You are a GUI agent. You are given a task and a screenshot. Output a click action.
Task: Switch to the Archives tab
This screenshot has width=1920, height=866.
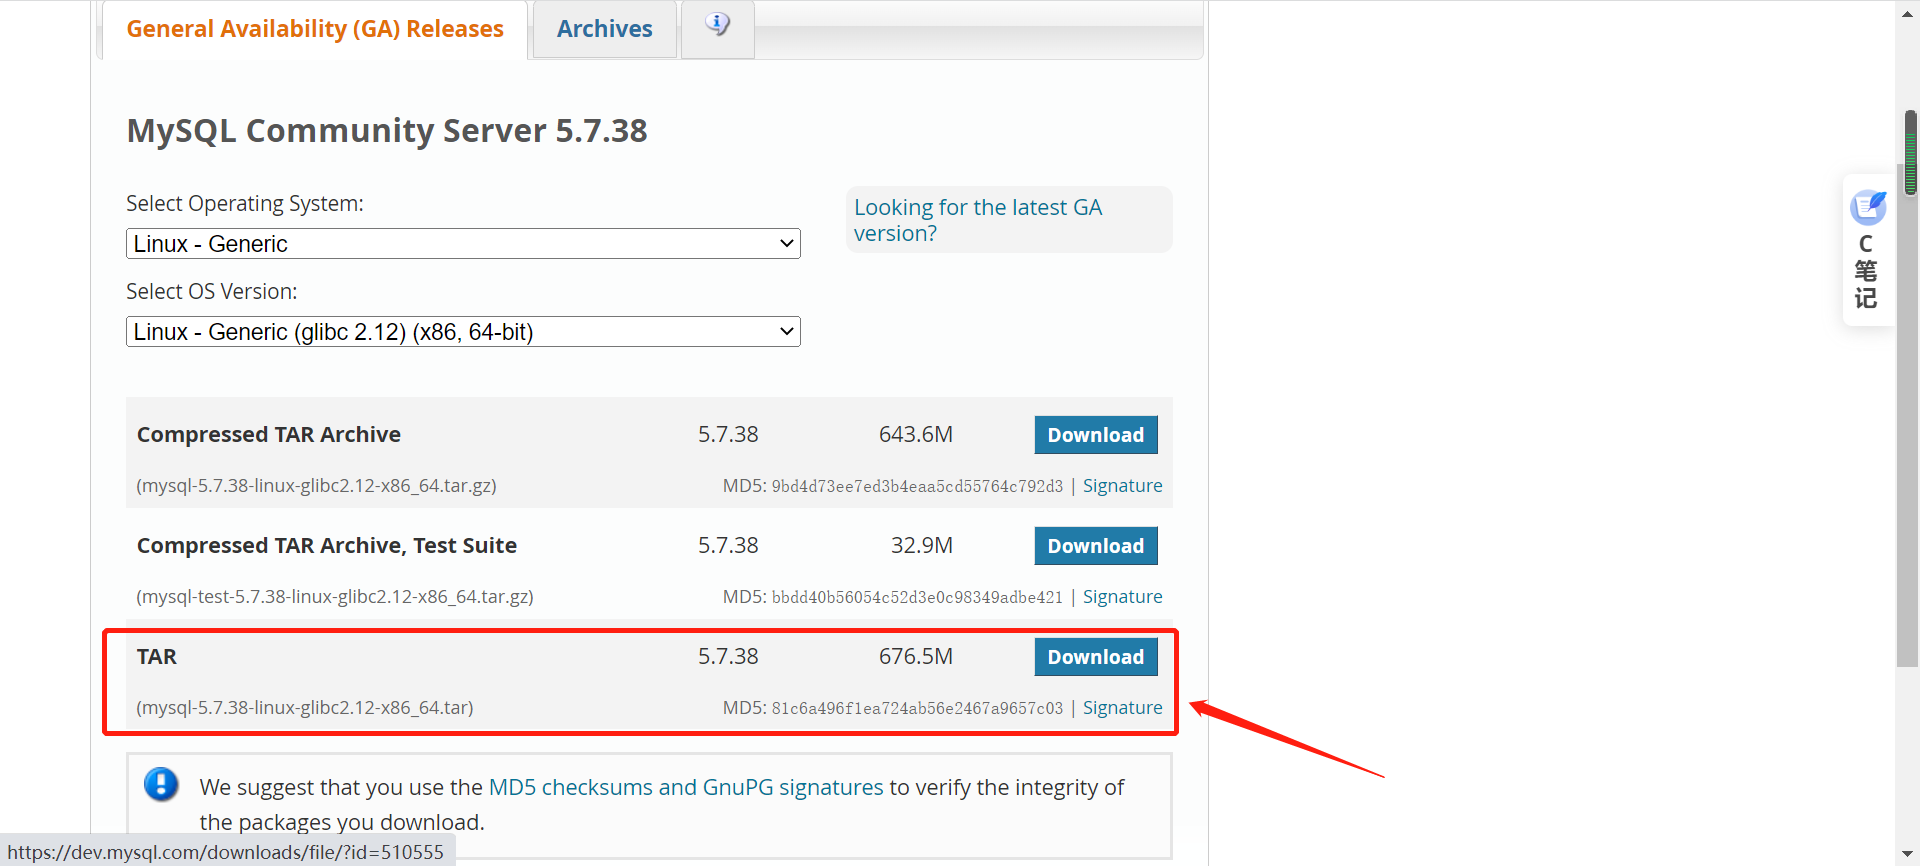(604, 29)
